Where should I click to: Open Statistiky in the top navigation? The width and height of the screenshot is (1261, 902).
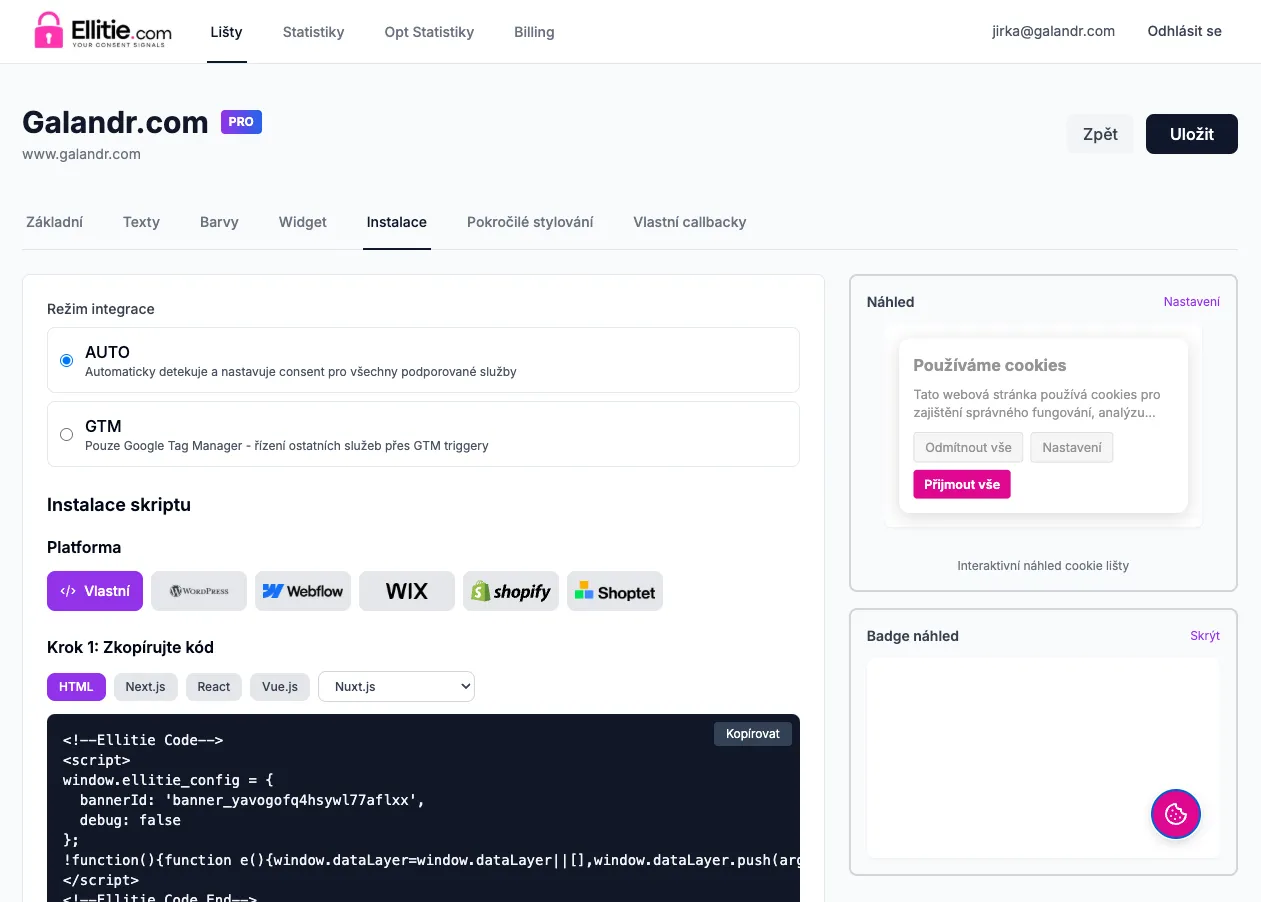(313, 31)
